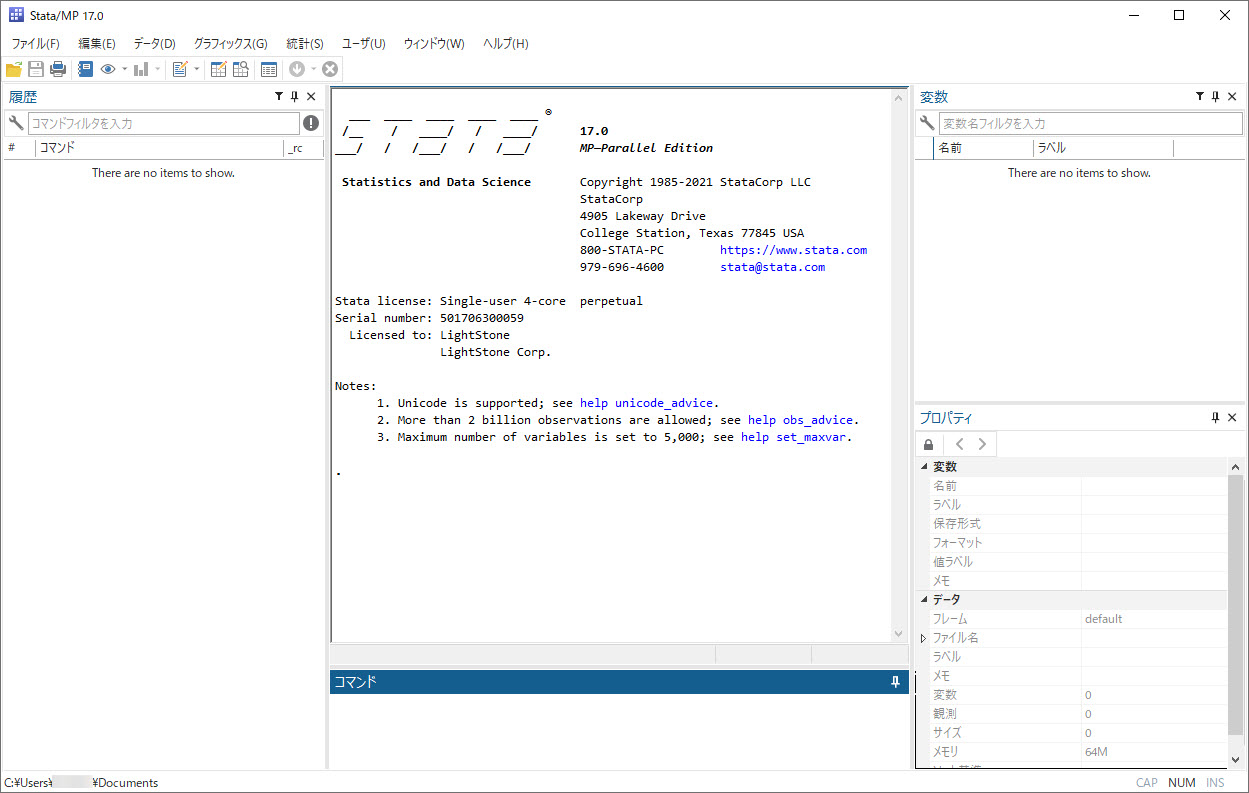This screenshot has width=1249, height=793.
Task: Click the Properties panel scrollbar
Action: tap(1237, 605)
